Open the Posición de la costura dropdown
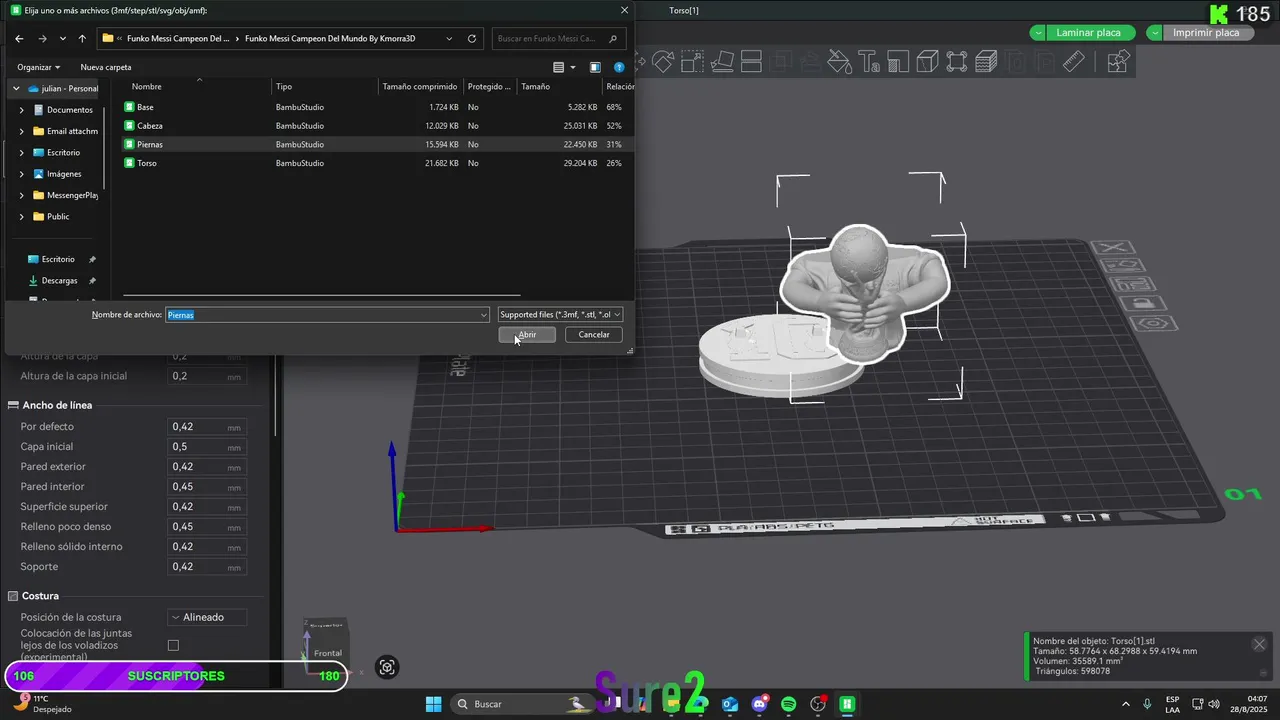The height and width of the screenshot is (720, 1280). 207,617
